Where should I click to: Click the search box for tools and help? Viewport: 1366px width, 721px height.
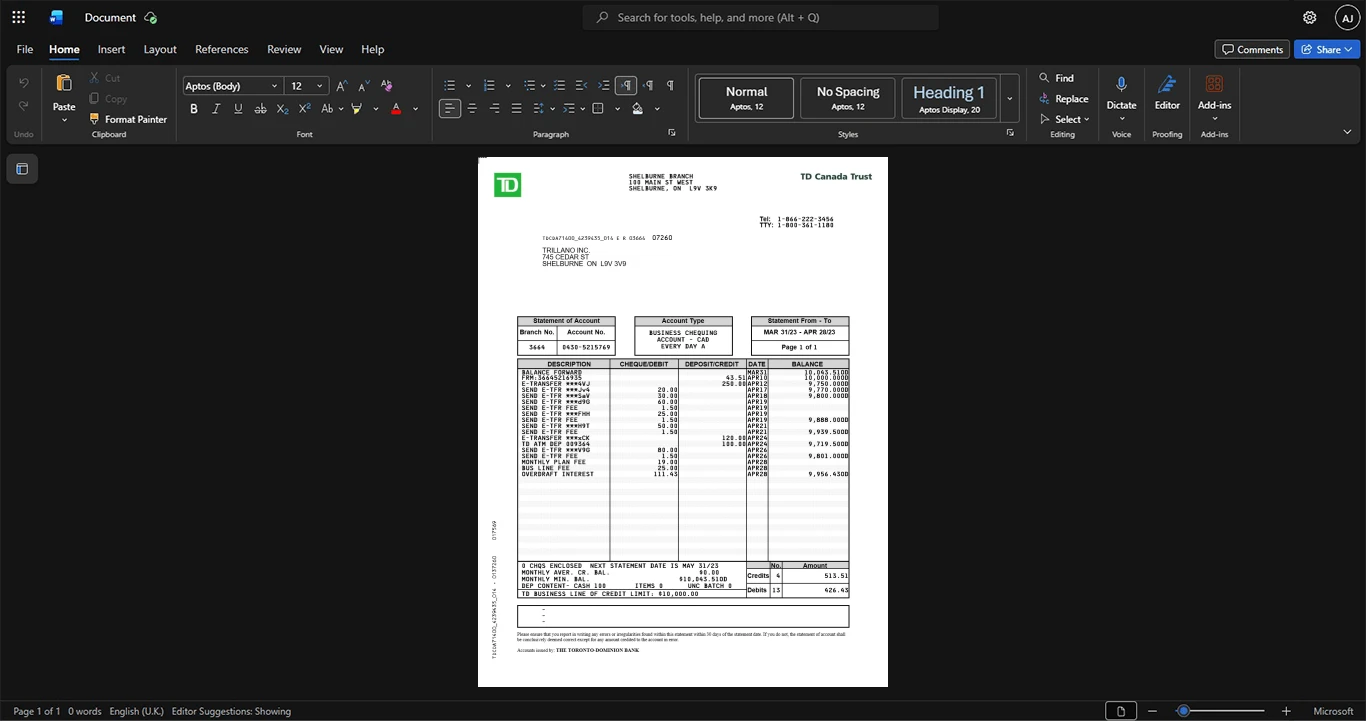761,17
